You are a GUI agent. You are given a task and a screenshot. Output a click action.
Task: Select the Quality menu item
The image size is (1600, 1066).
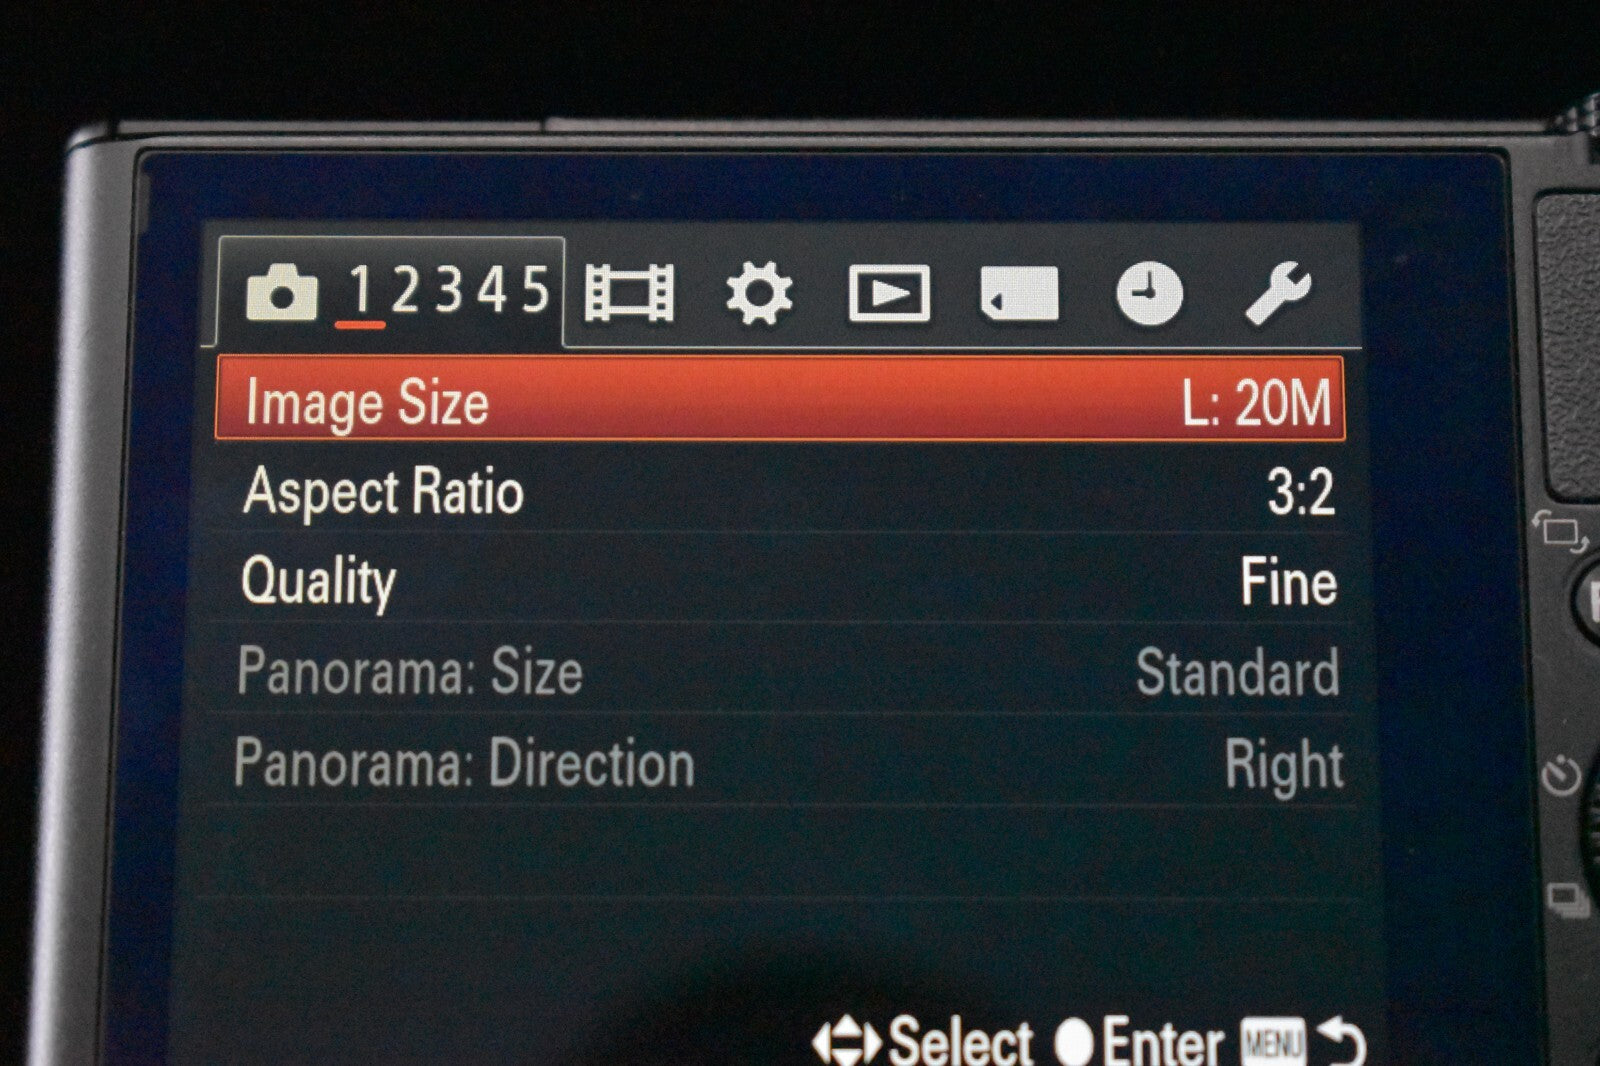318,583
